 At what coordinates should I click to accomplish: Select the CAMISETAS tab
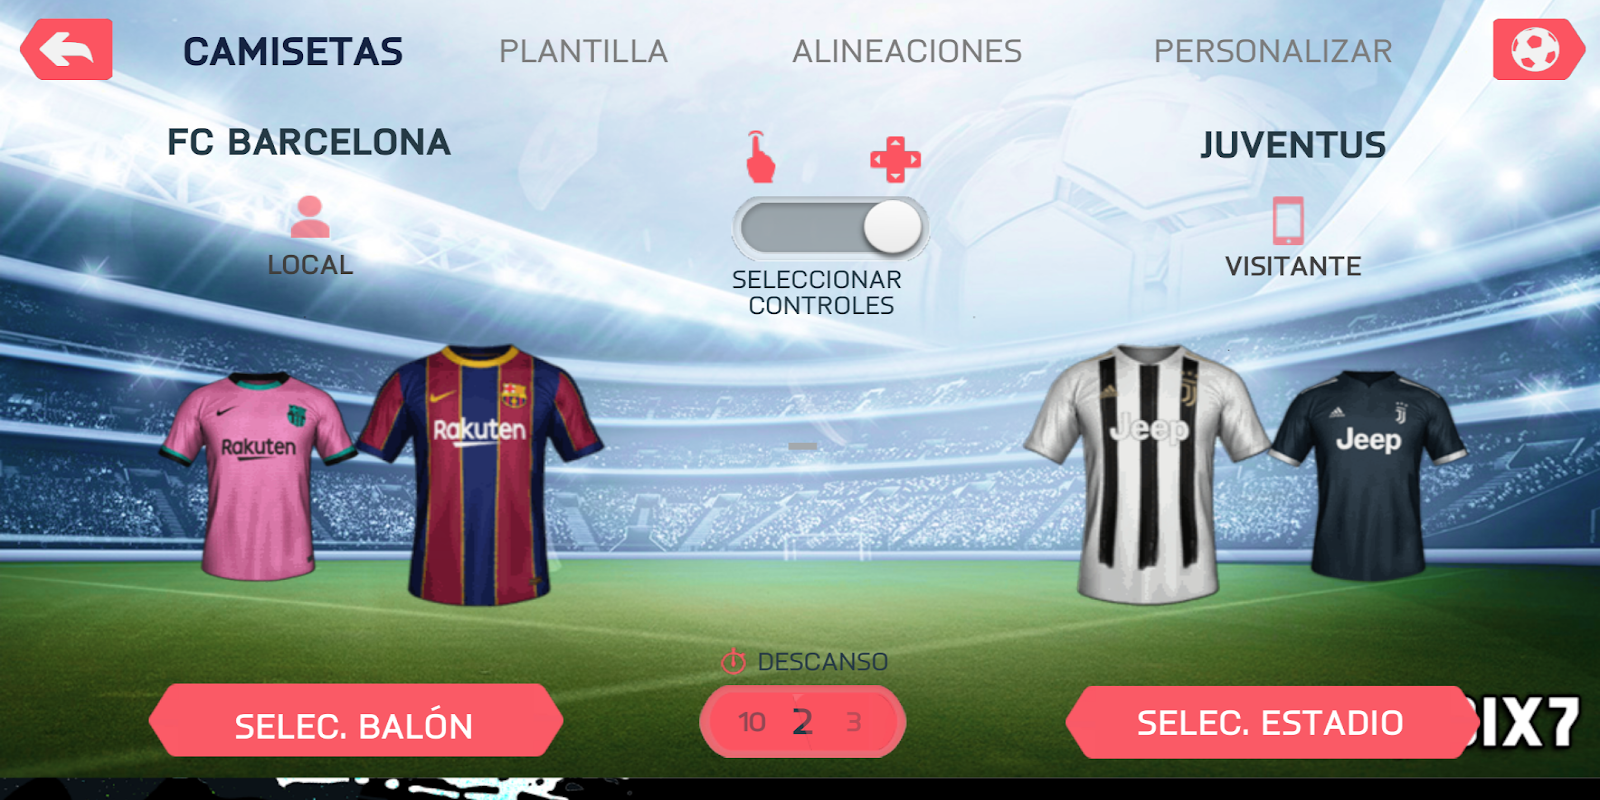293,51
